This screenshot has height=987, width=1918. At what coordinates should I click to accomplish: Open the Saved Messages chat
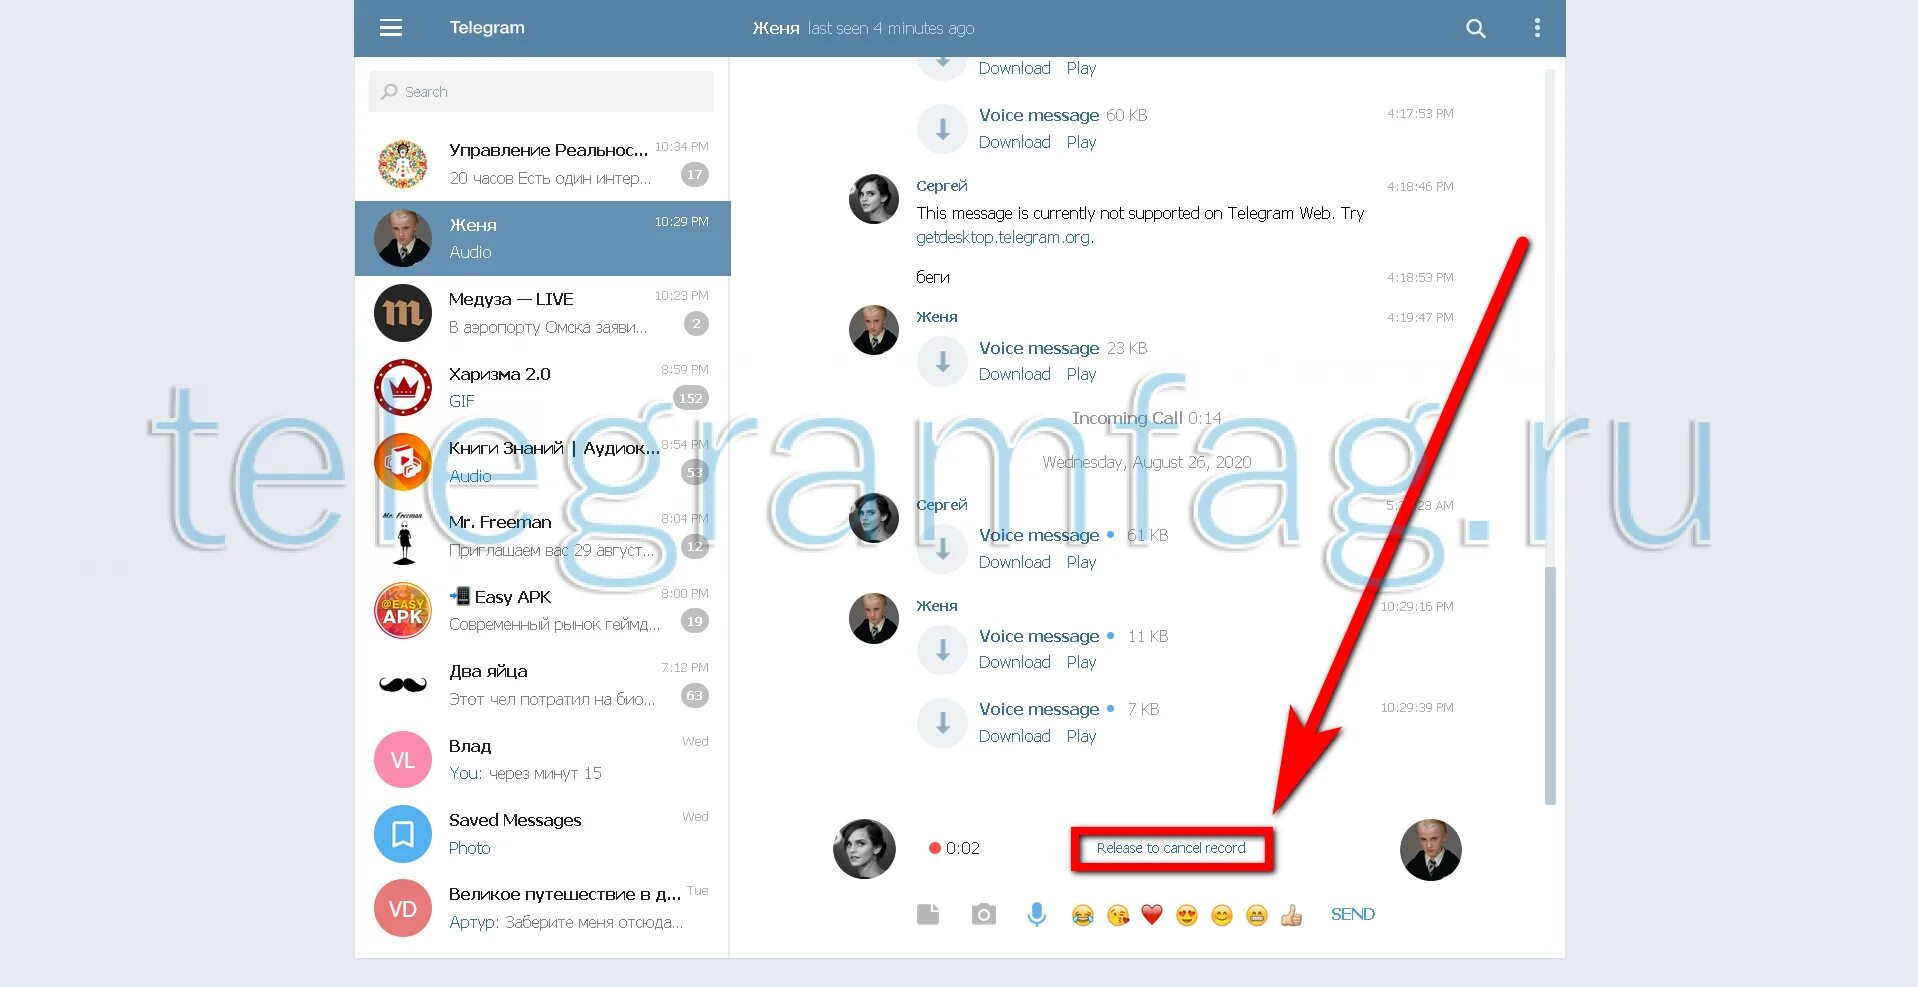[x=543, y=834]
